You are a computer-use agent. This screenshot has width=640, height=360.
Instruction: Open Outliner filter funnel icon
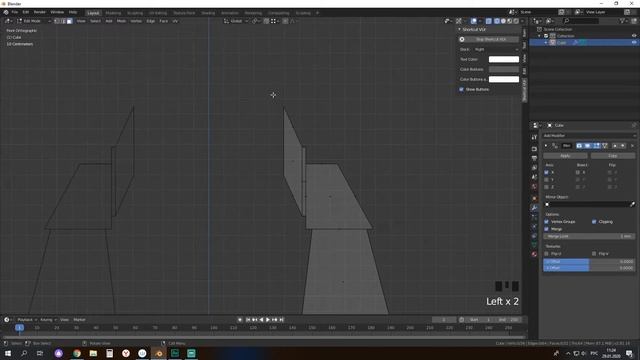click(622, 21)
